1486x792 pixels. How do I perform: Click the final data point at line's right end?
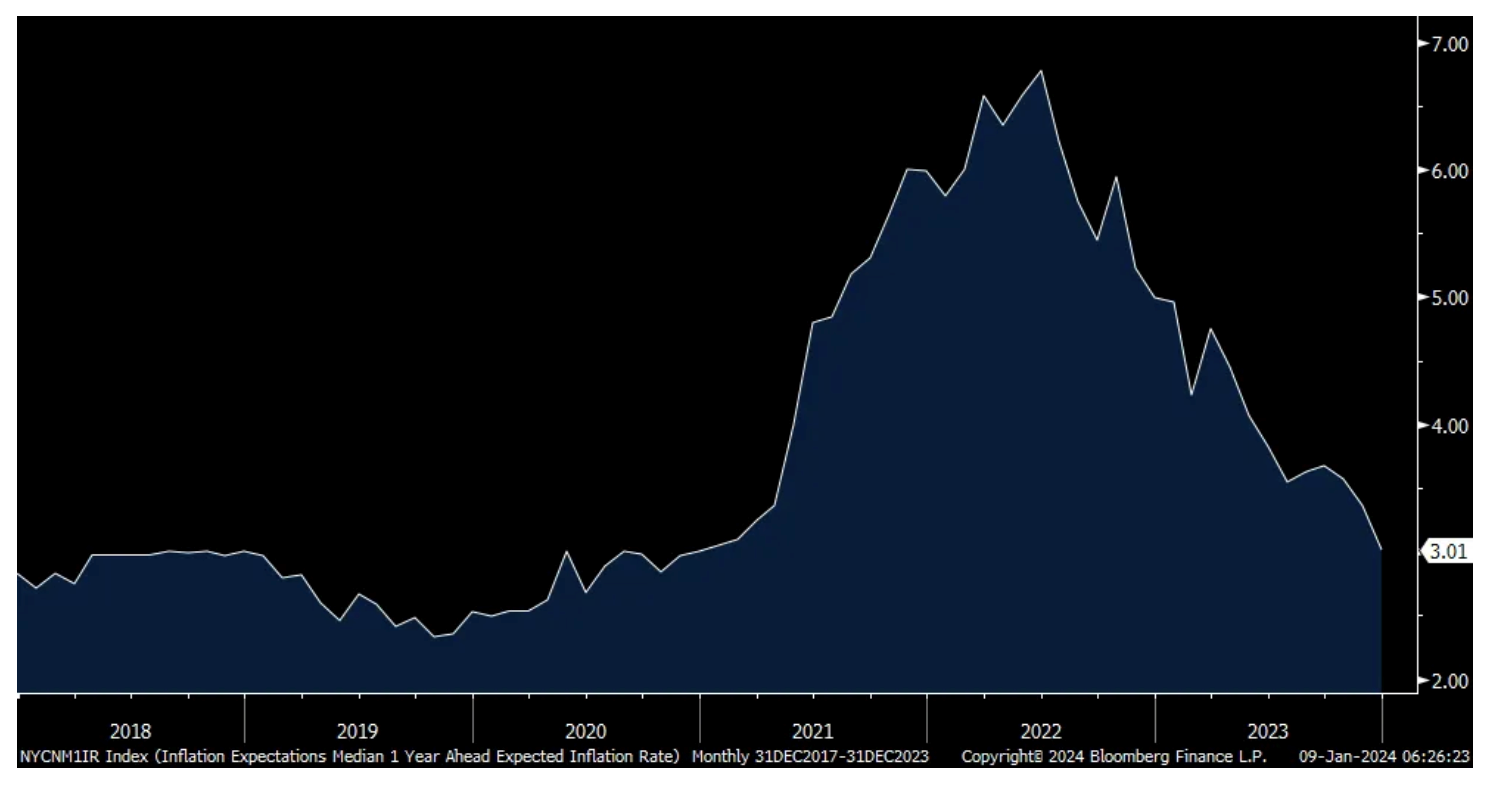coord(1381,549)
